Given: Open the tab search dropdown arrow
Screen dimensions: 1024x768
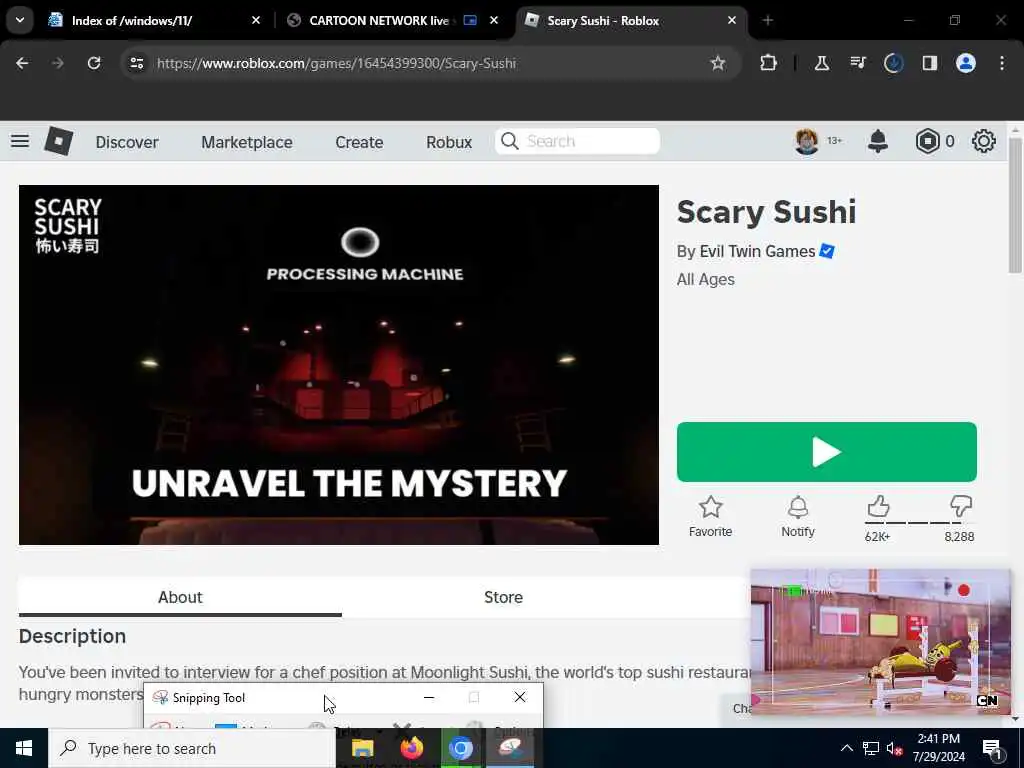Looking at the screenshot, I should click(x=20, y=20).
